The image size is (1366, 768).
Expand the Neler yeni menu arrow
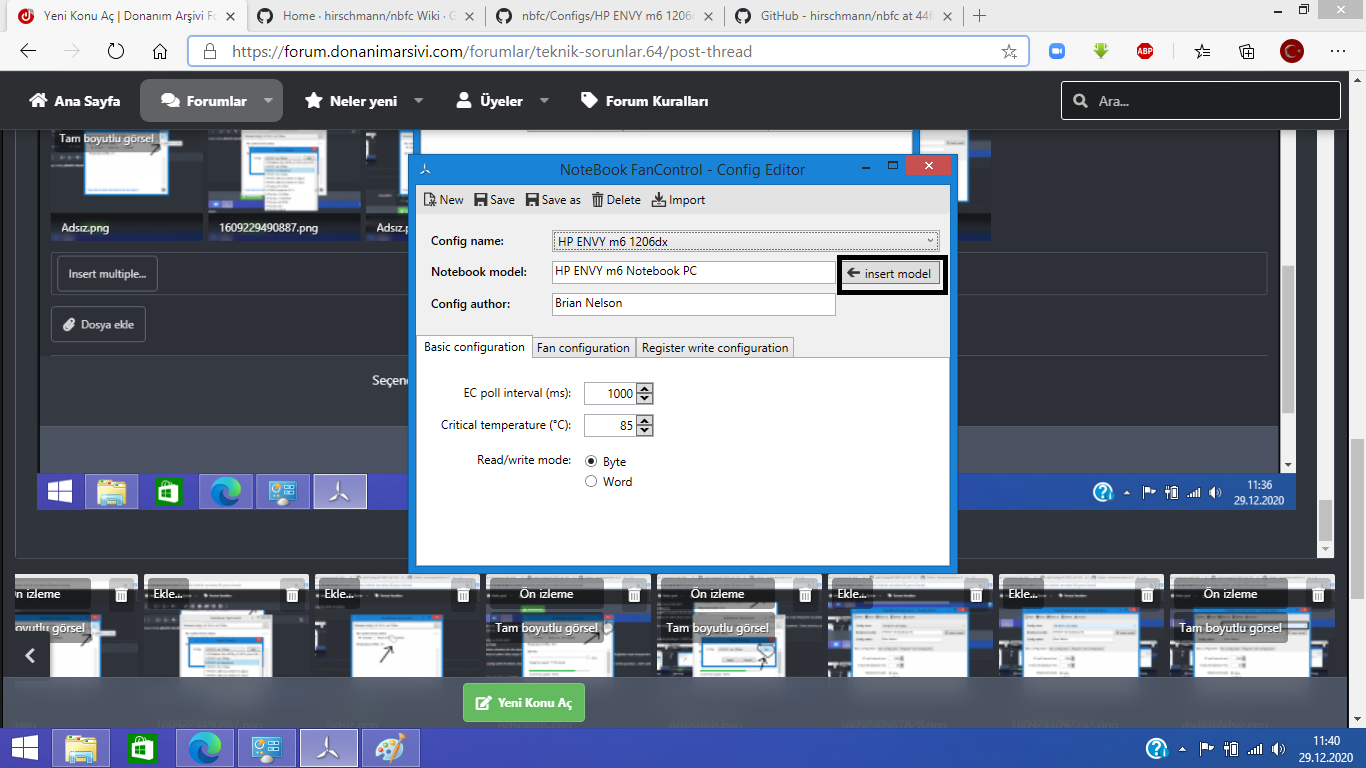tap(418, 101)
